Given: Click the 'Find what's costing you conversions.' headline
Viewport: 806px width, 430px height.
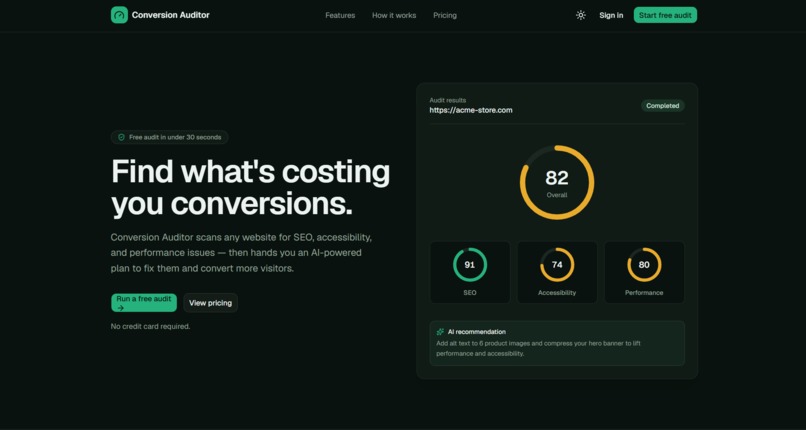Looking at the screenshot, I should click(x=251, y=188).
